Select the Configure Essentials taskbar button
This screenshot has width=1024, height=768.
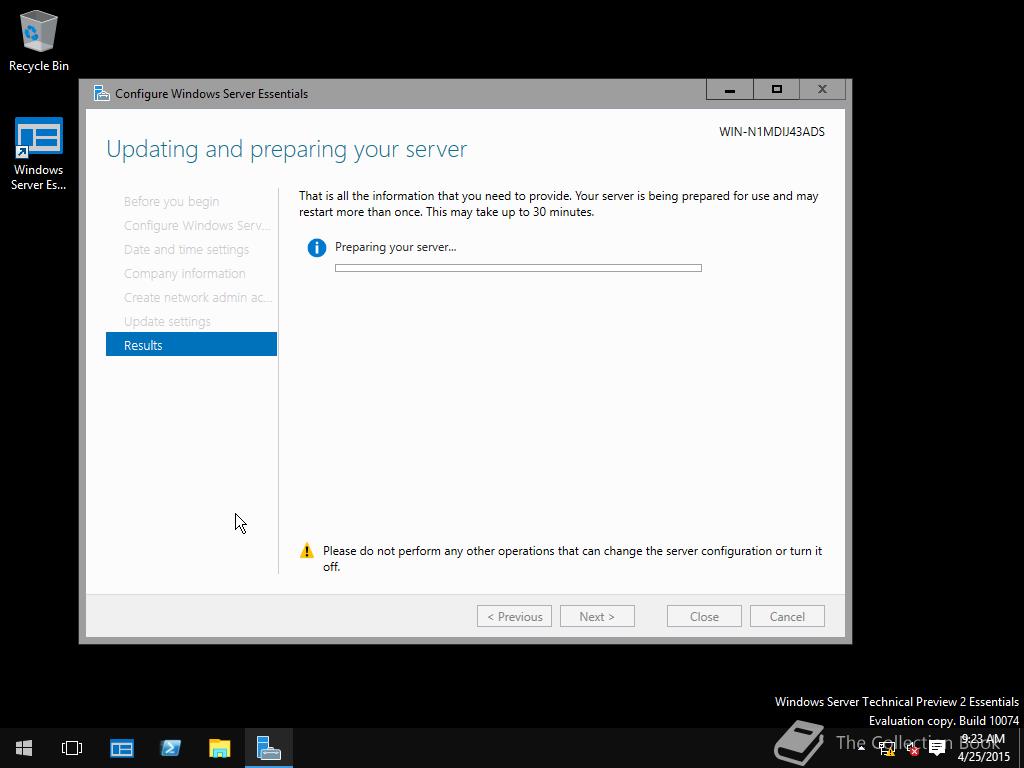(x=268, y=748)
